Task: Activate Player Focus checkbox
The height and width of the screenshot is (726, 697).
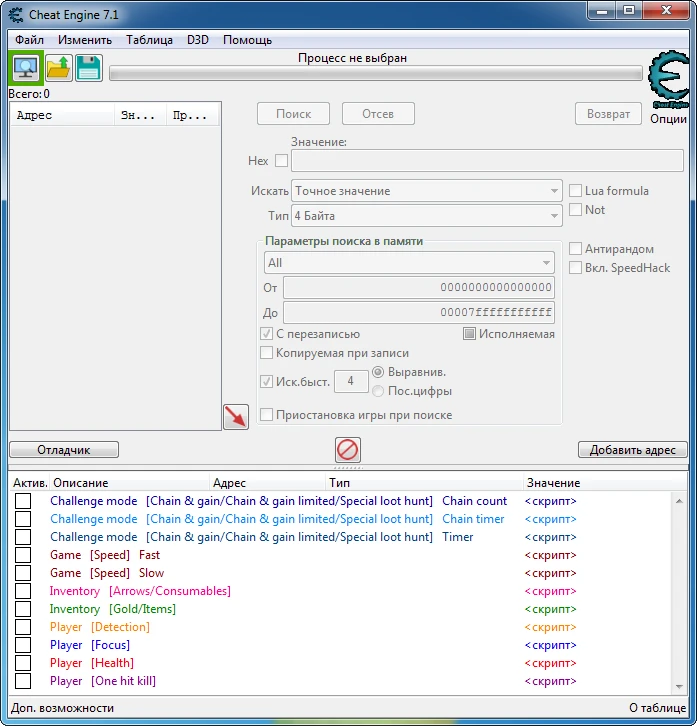Action: pyautogui.click(x=23, y=645)
